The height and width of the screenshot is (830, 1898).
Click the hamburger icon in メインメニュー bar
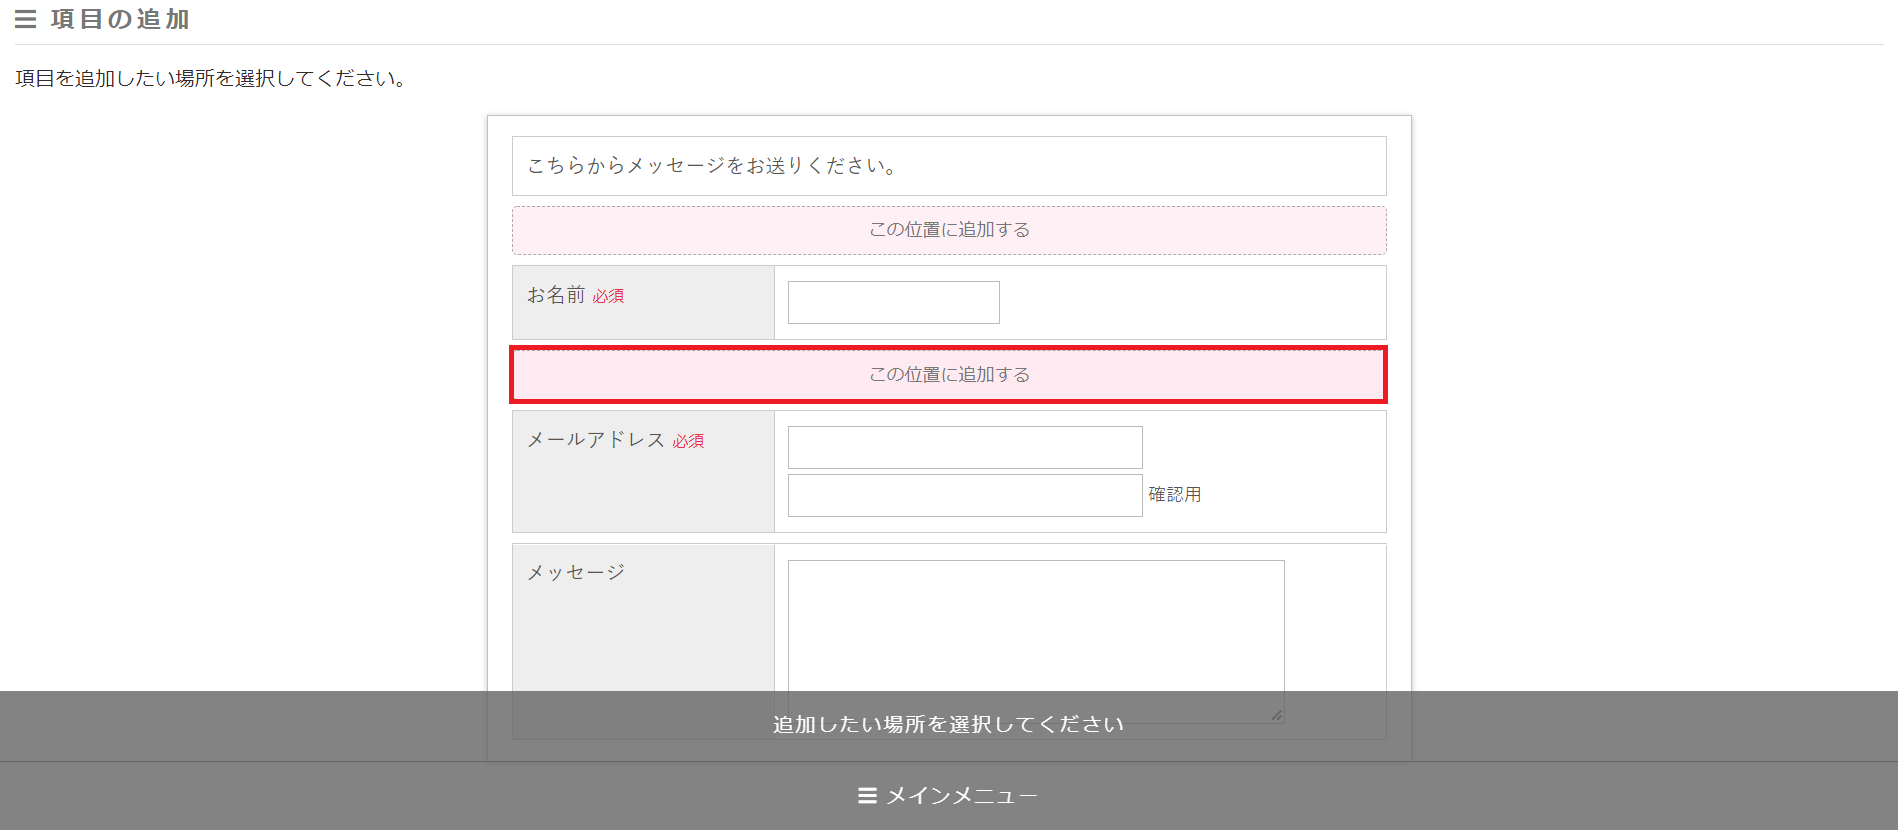(867, 796)
